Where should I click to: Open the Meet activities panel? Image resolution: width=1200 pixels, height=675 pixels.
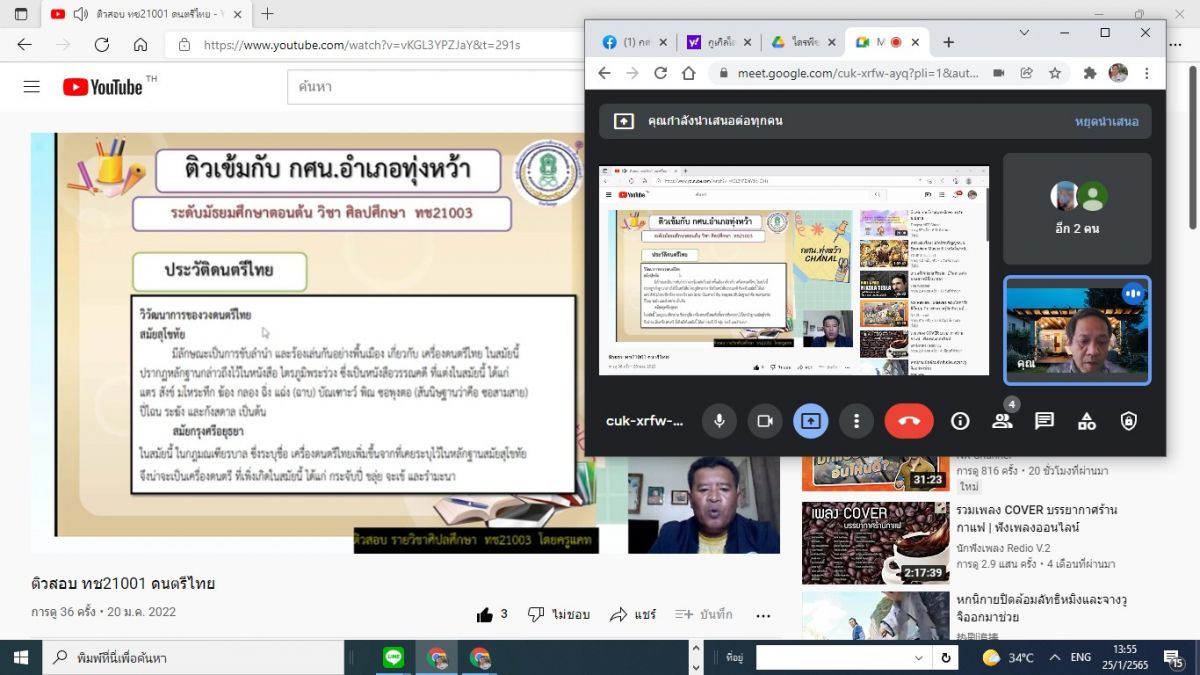tap(1087, 421)
